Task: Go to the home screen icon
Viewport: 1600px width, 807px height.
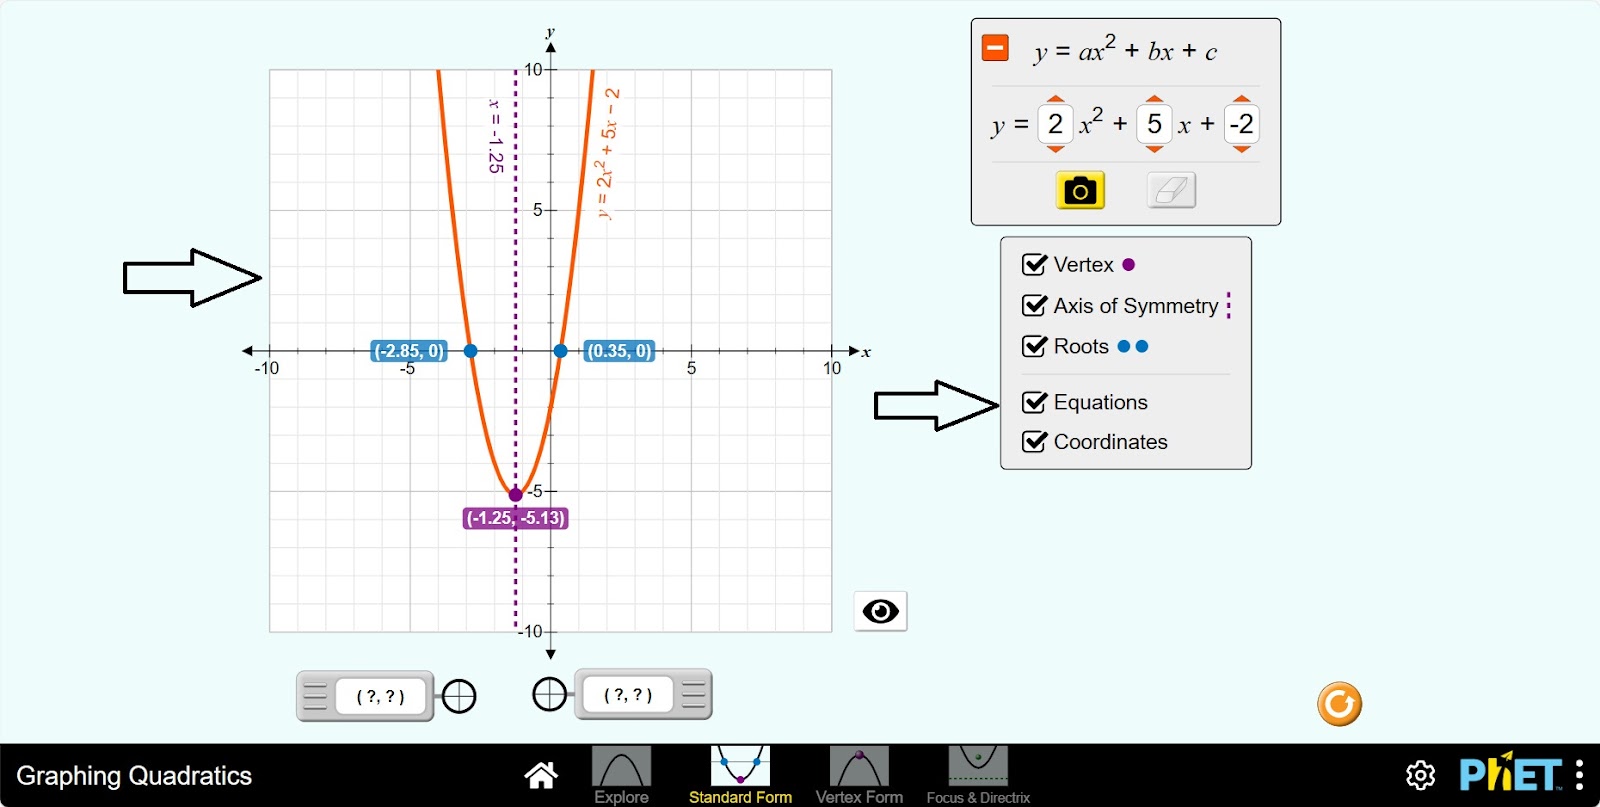Action: click(x=541, y=775)
